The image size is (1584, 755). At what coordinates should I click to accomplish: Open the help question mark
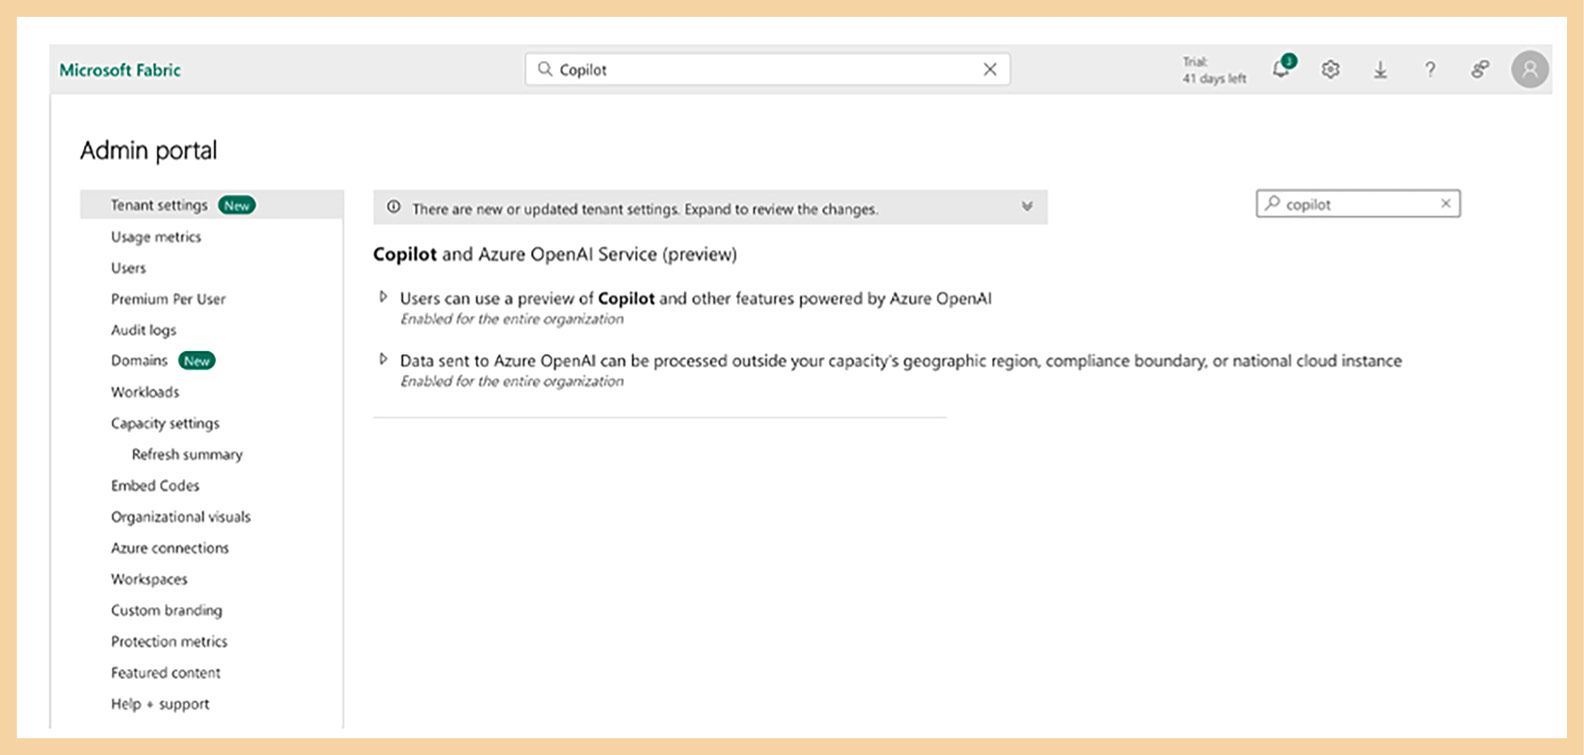coord(1430,69)
